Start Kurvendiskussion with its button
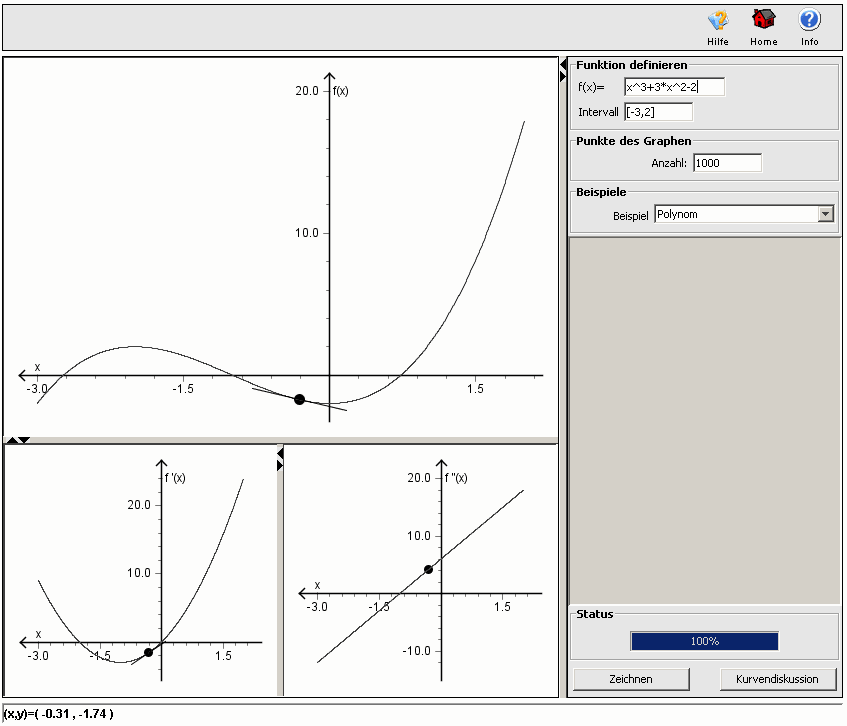This screenshot has width=847, height=726. pos(778,679)
